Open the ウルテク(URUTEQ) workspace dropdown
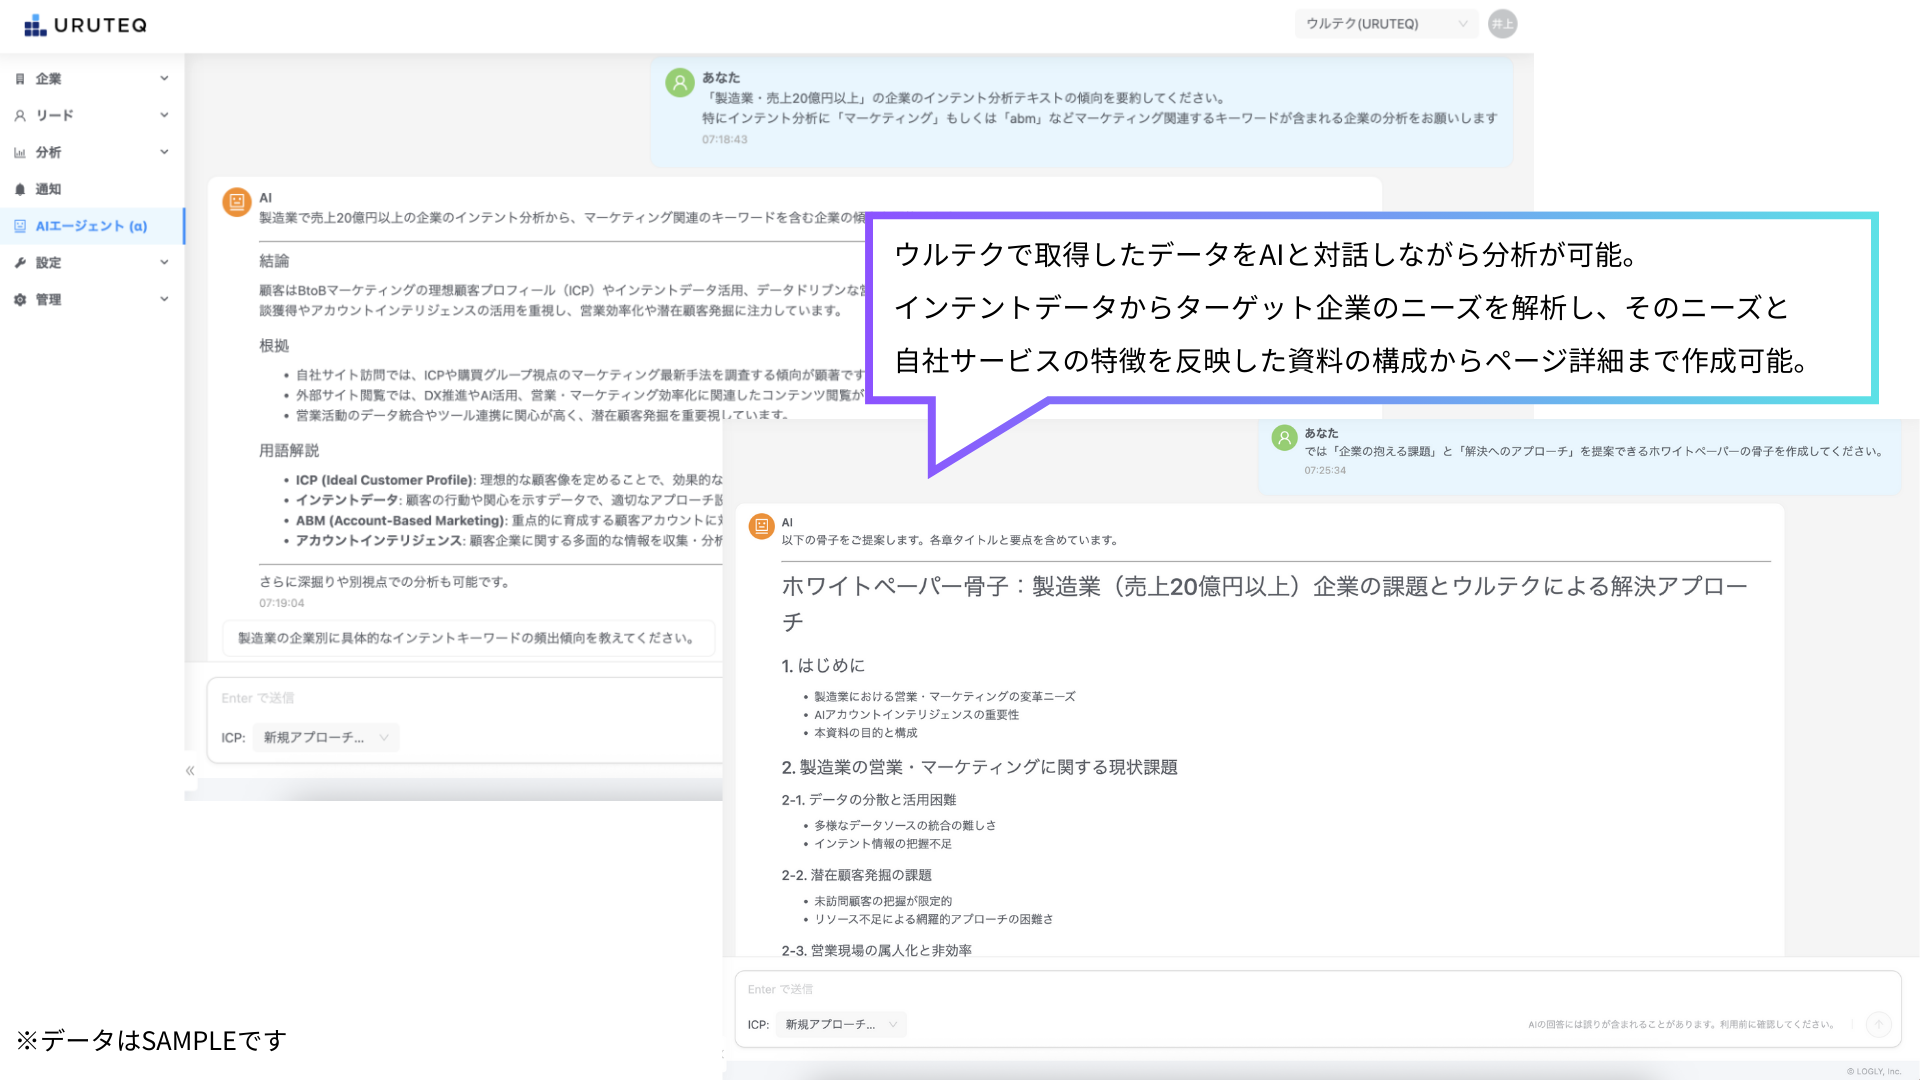 tap(1386, 23)
